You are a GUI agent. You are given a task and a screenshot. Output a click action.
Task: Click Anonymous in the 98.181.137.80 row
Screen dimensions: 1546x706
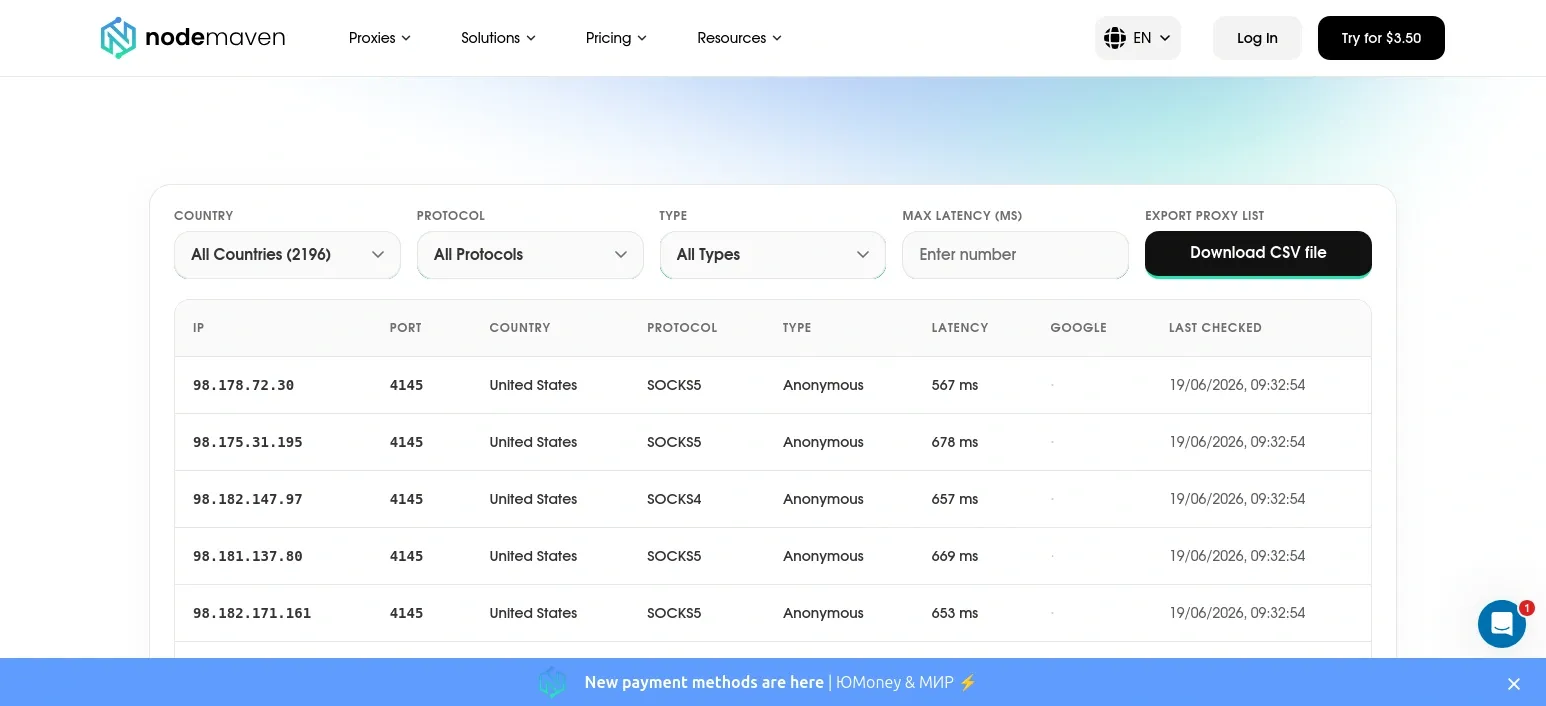pos(823,556)
